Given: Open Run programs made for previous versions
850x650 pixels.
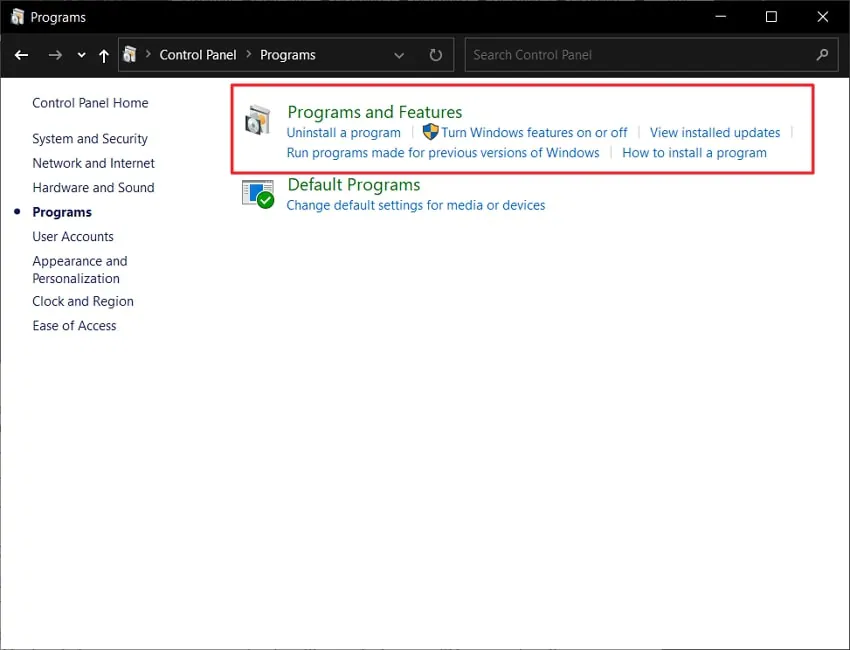Looking at the screenshot, I should (443, 153).
